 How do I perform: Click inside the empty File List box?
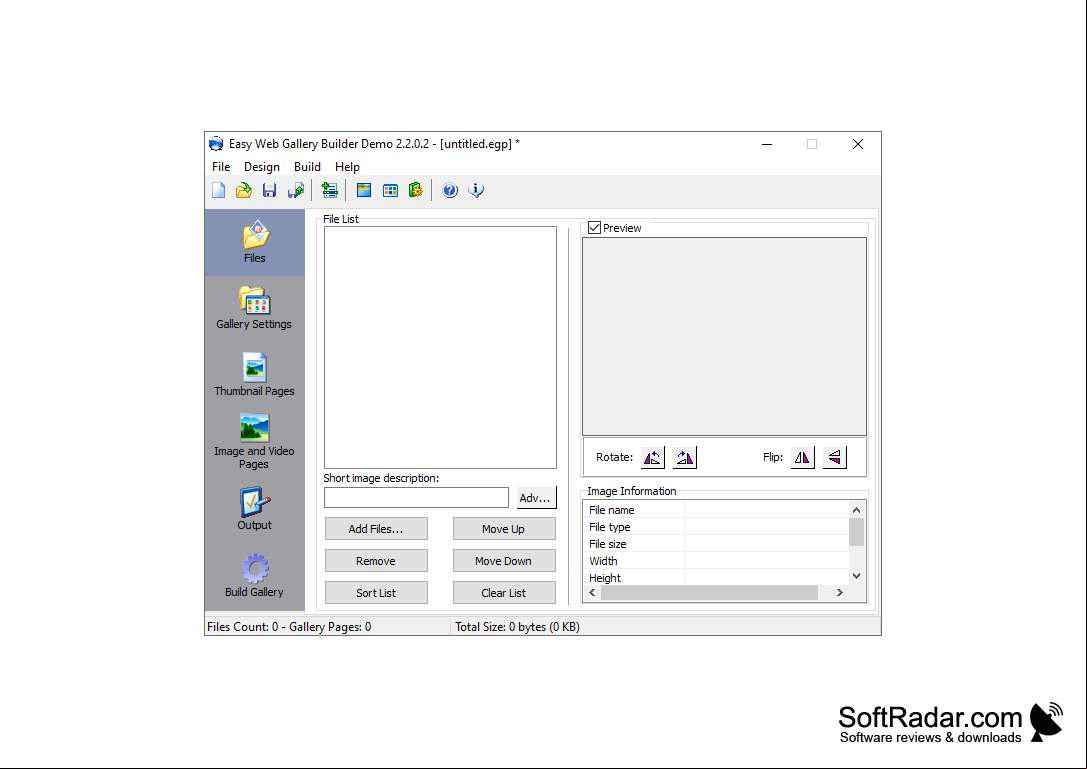point(440,347)
